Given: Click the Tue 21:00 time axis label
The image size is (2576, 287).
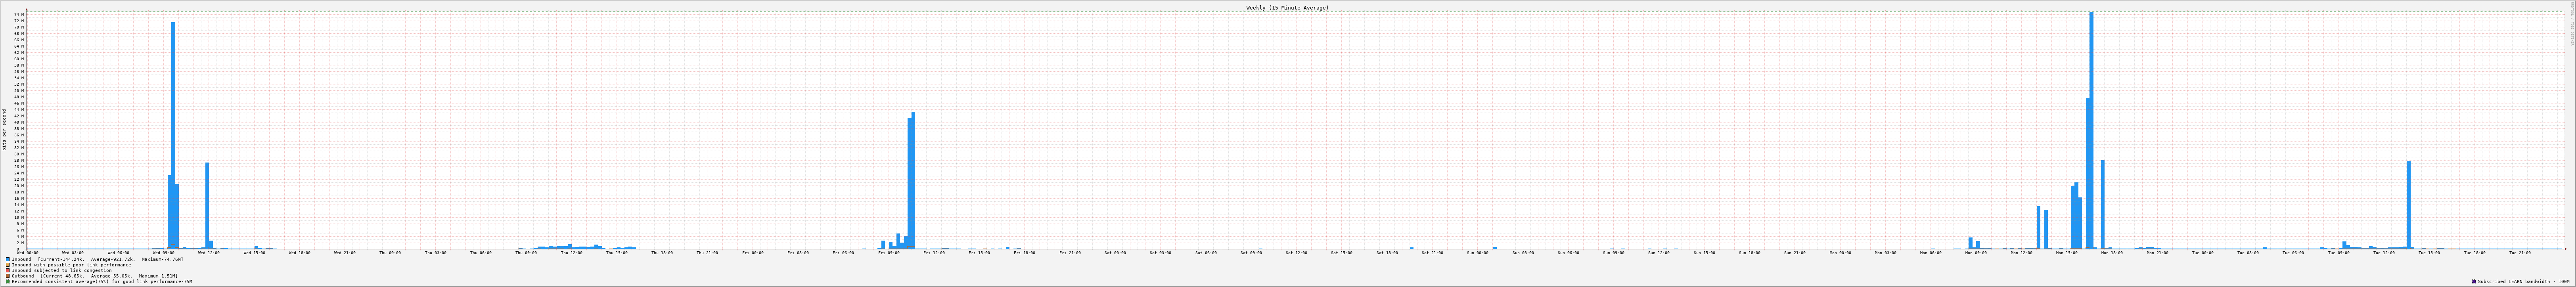Looking at the screenshot, I should click(x=2519, y=253).
